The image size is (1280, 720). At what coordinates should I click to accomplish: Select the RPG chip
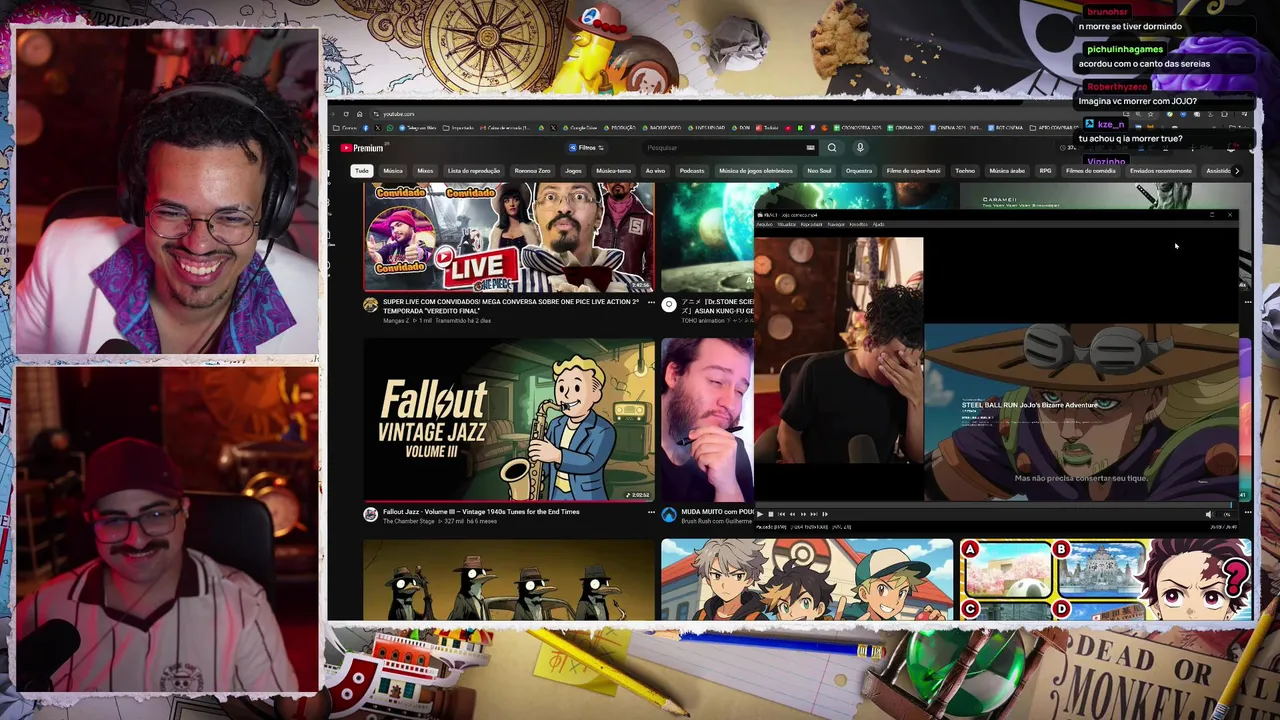point(1046,171)
